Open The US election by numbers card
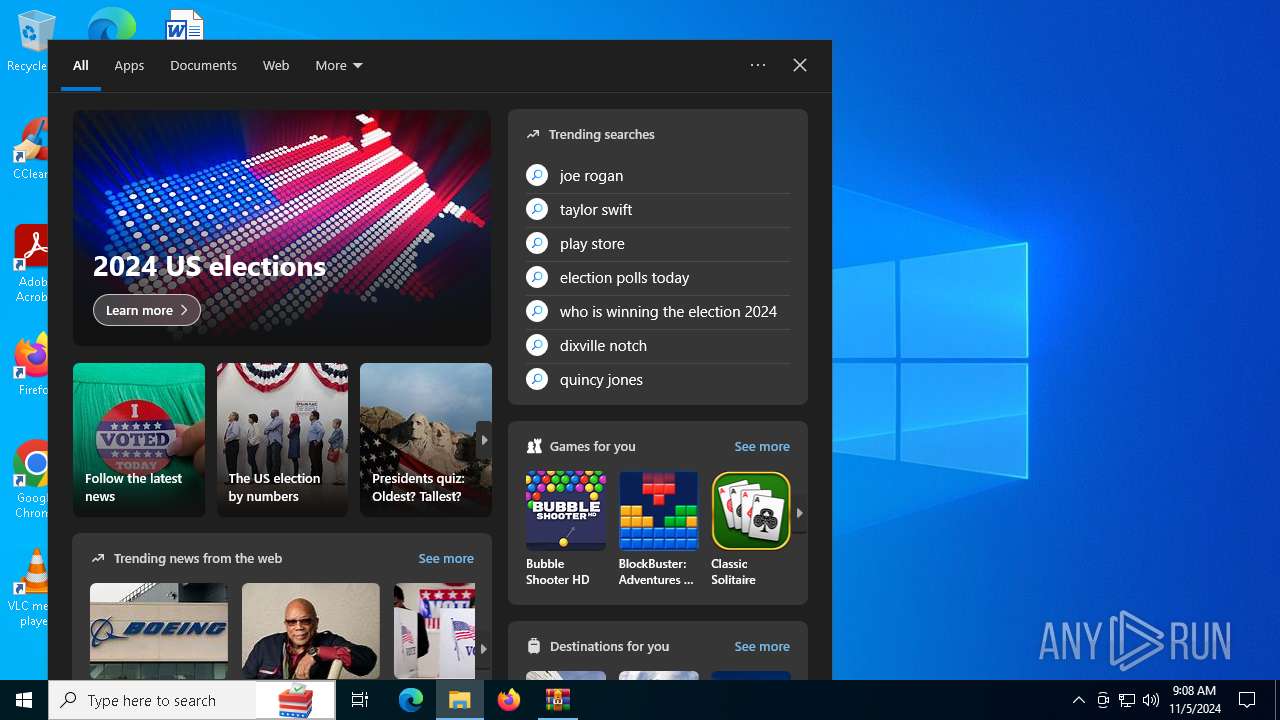 click(x=282, y=440)
